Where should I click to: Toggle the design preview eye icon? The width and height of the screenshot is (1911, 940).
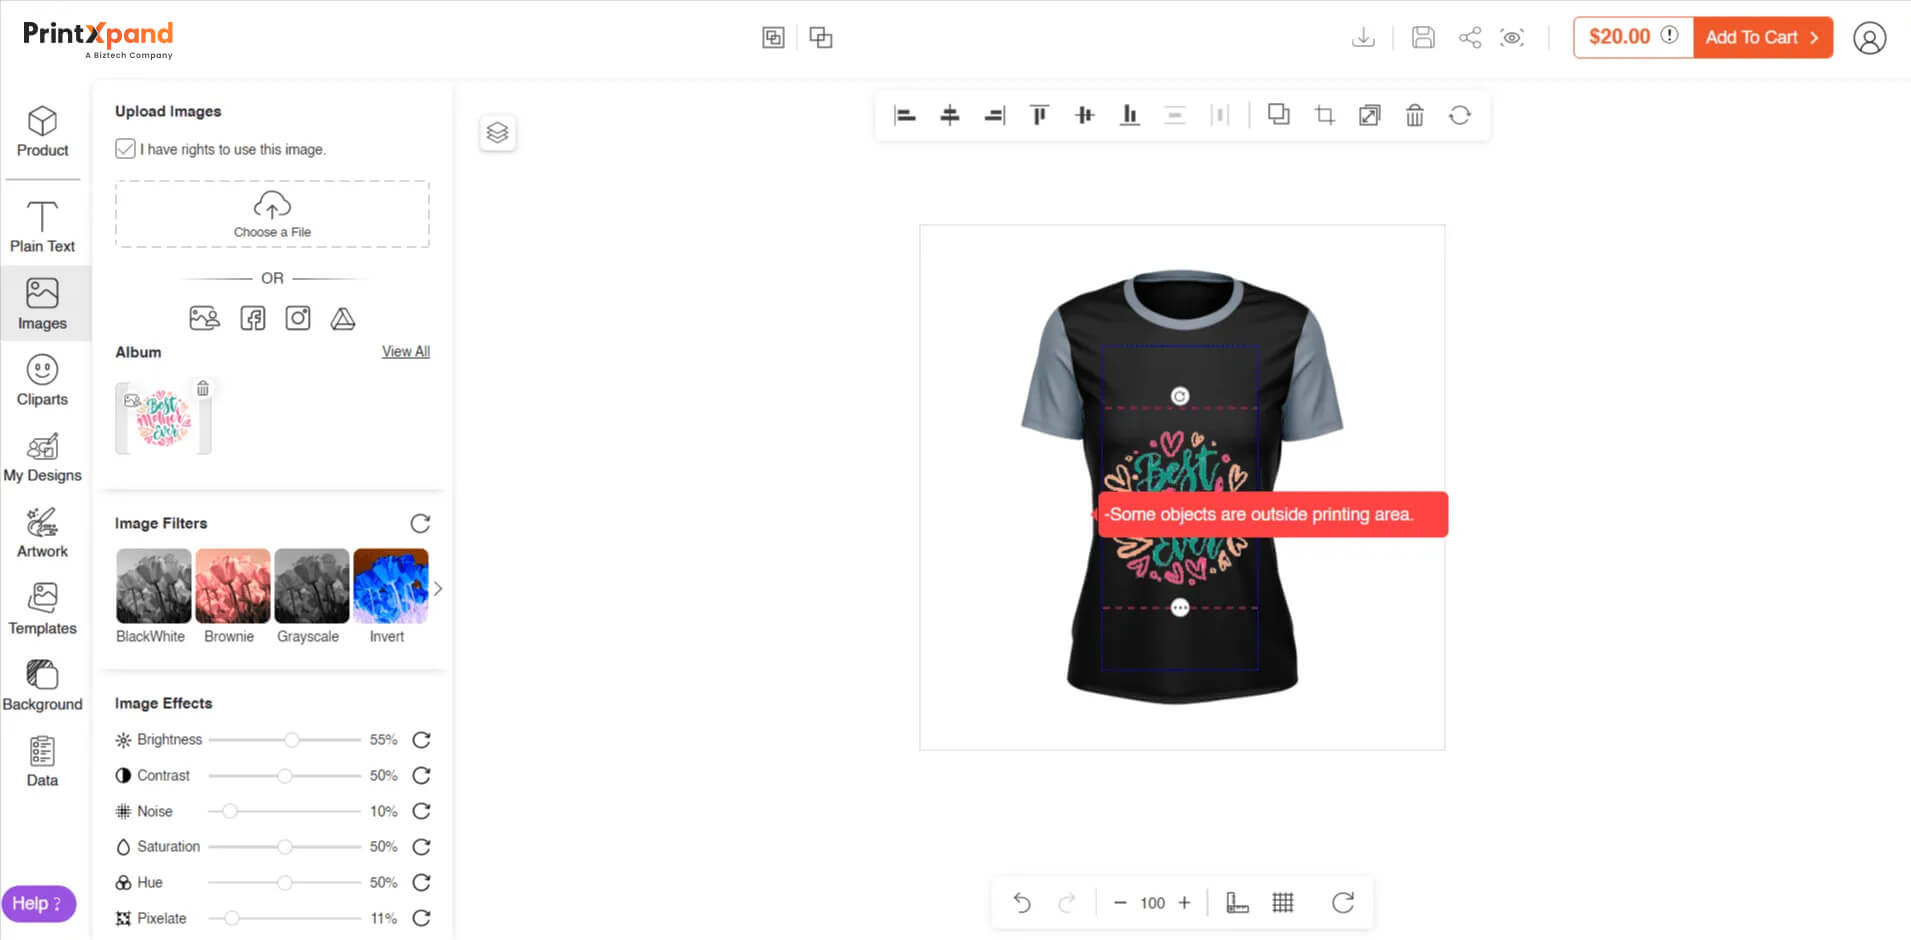[x=1512, y=38]
